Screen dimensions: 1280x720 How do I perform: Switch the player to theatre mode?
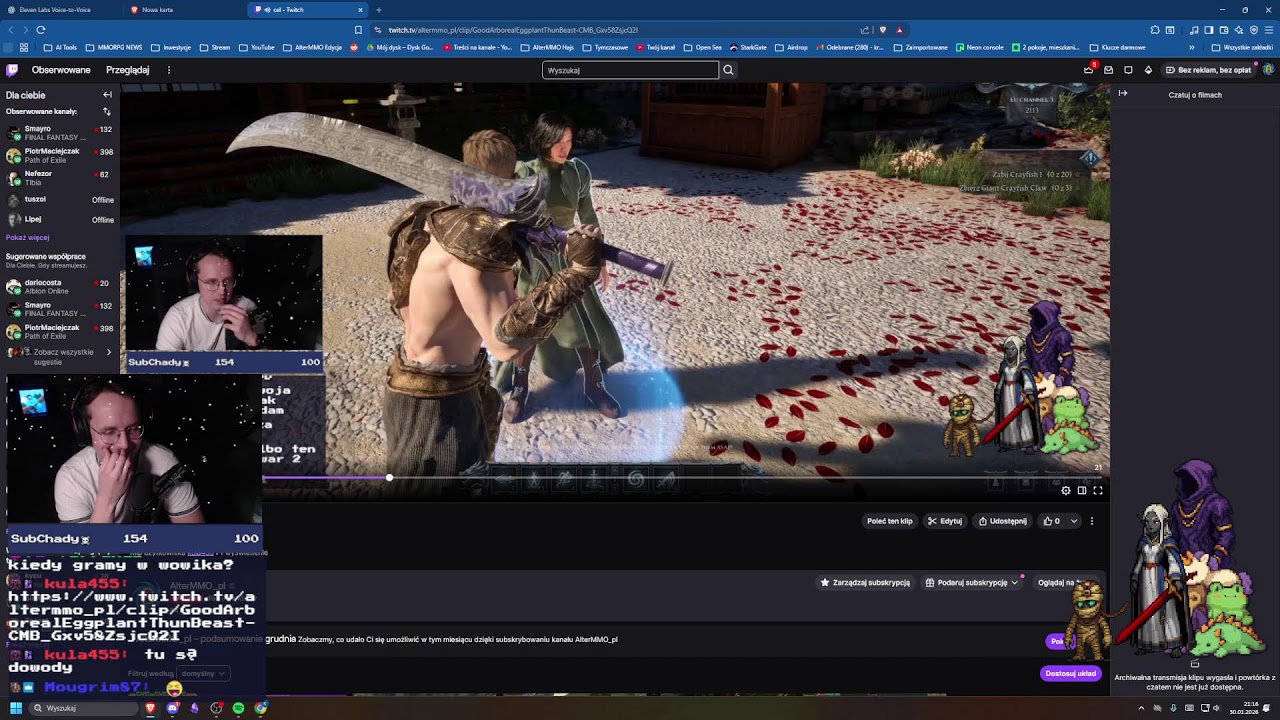pos(1082,490)
